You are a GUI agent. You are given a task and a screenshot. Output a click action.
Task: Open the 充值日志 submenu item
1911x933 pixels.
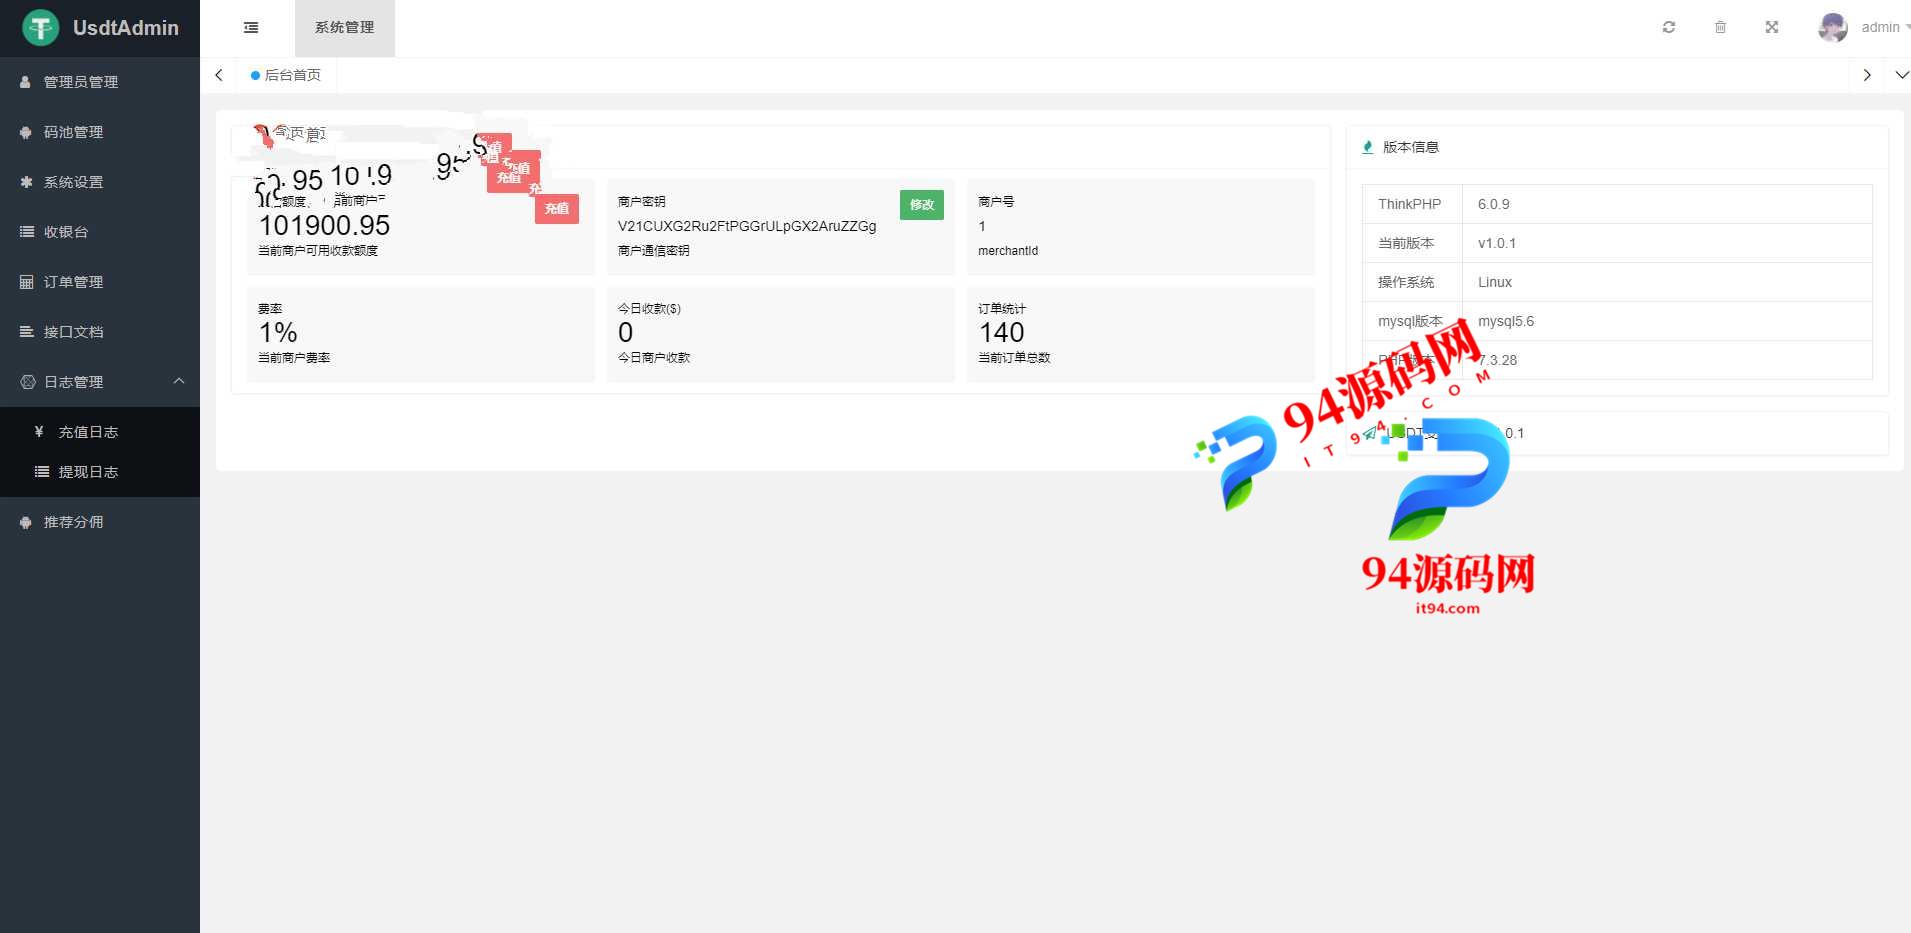tap(100, 432)
